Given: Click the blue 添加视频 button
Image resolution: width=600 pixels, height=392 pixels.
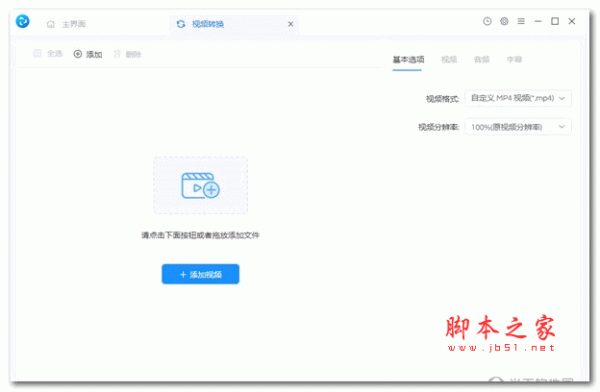Looking at the screenshot, I should point(201,274).
